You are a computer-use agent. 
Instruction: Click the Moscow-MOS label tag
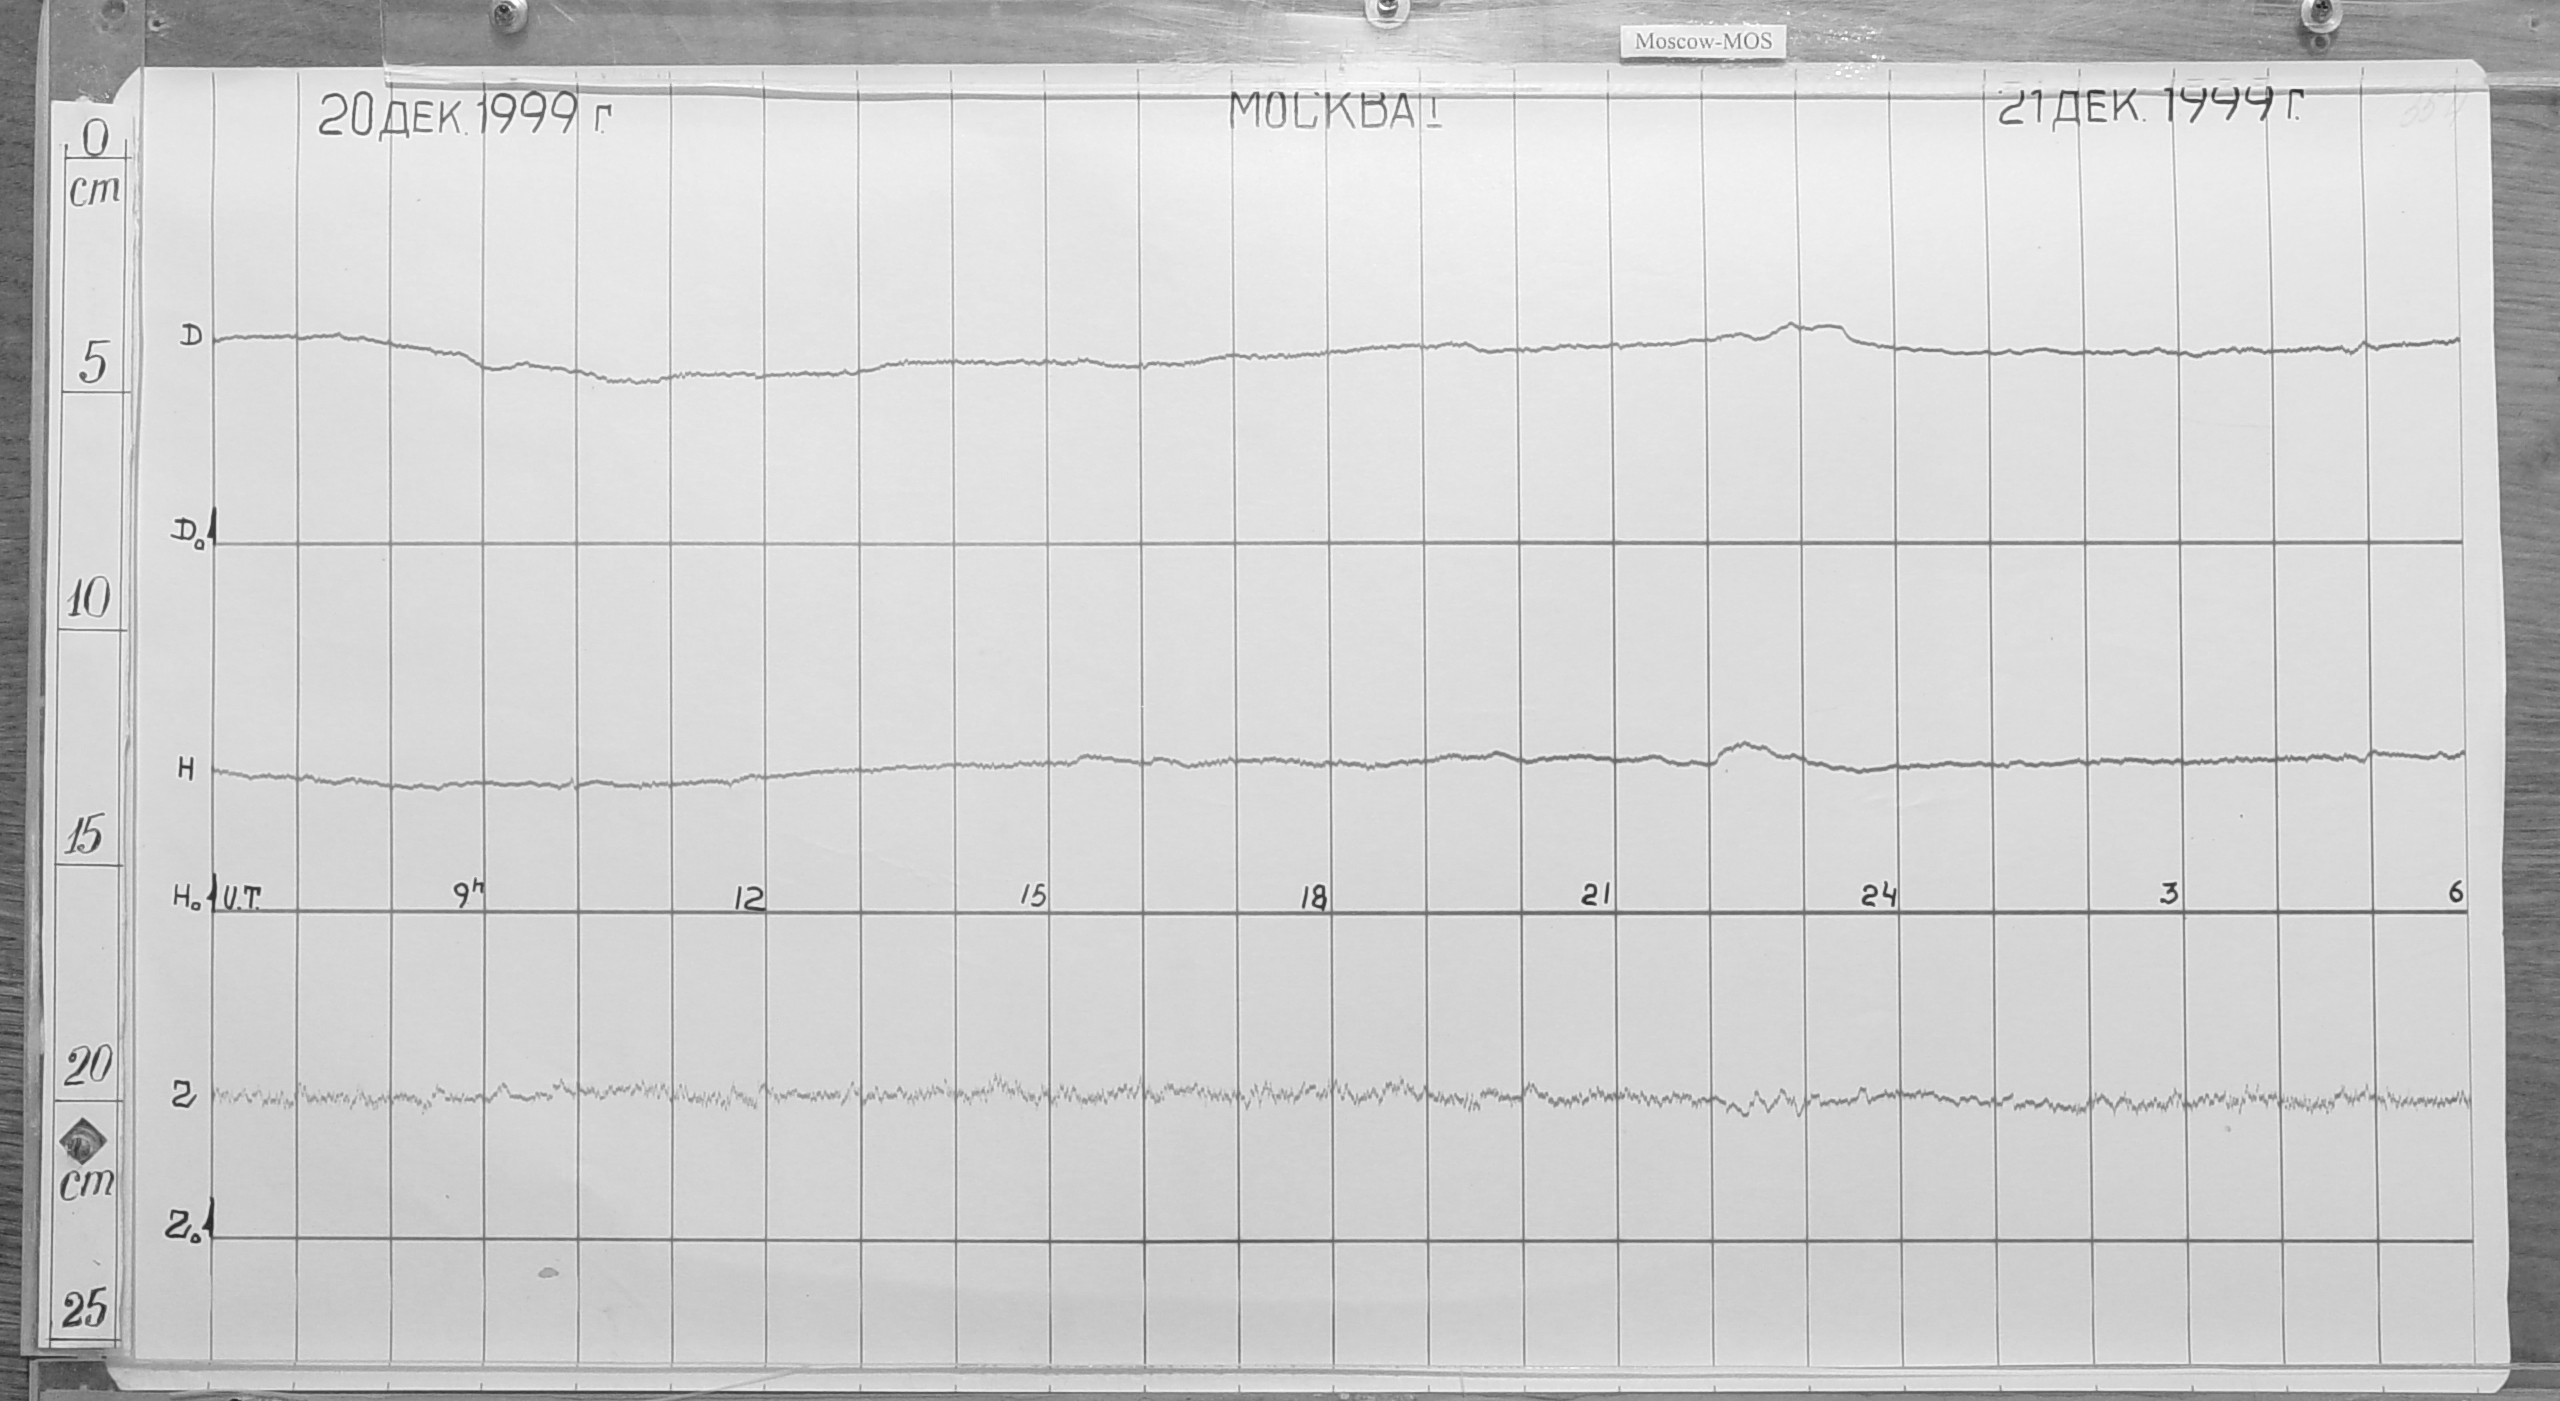(x=1702, y=42)
